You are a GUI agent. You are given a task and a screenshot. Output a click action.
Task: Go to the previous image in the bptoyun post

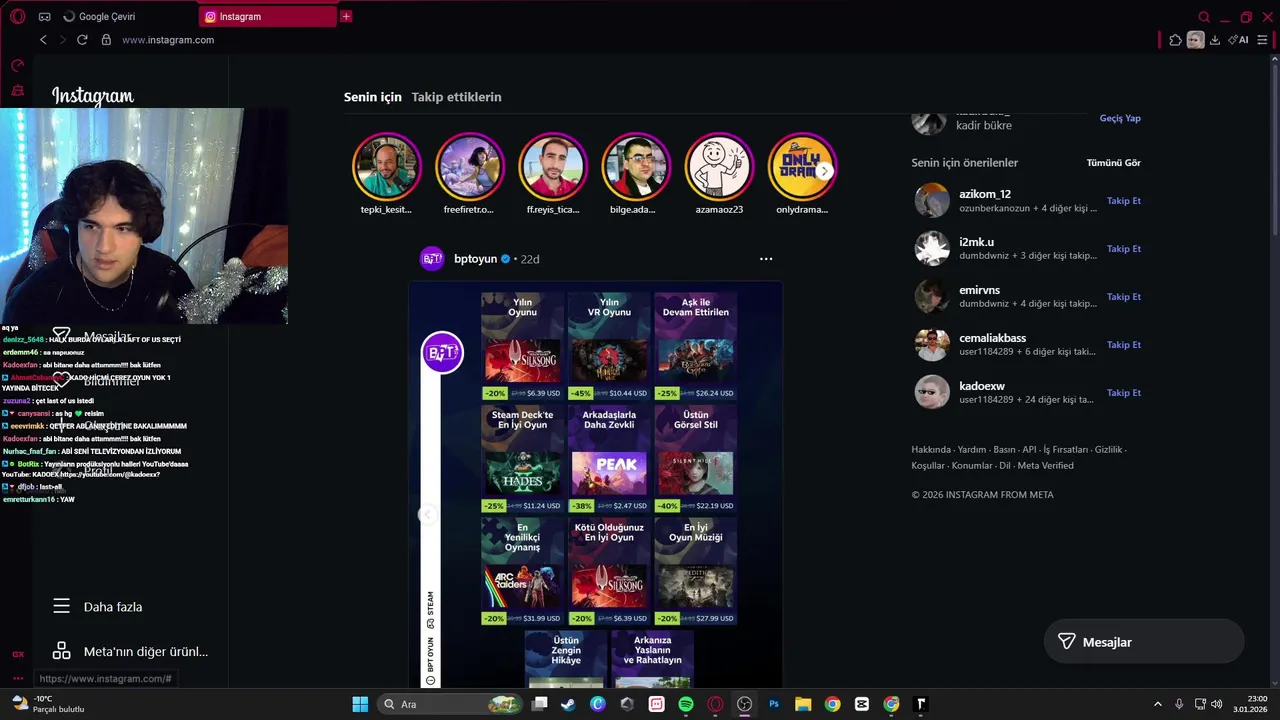pos(427,514)
